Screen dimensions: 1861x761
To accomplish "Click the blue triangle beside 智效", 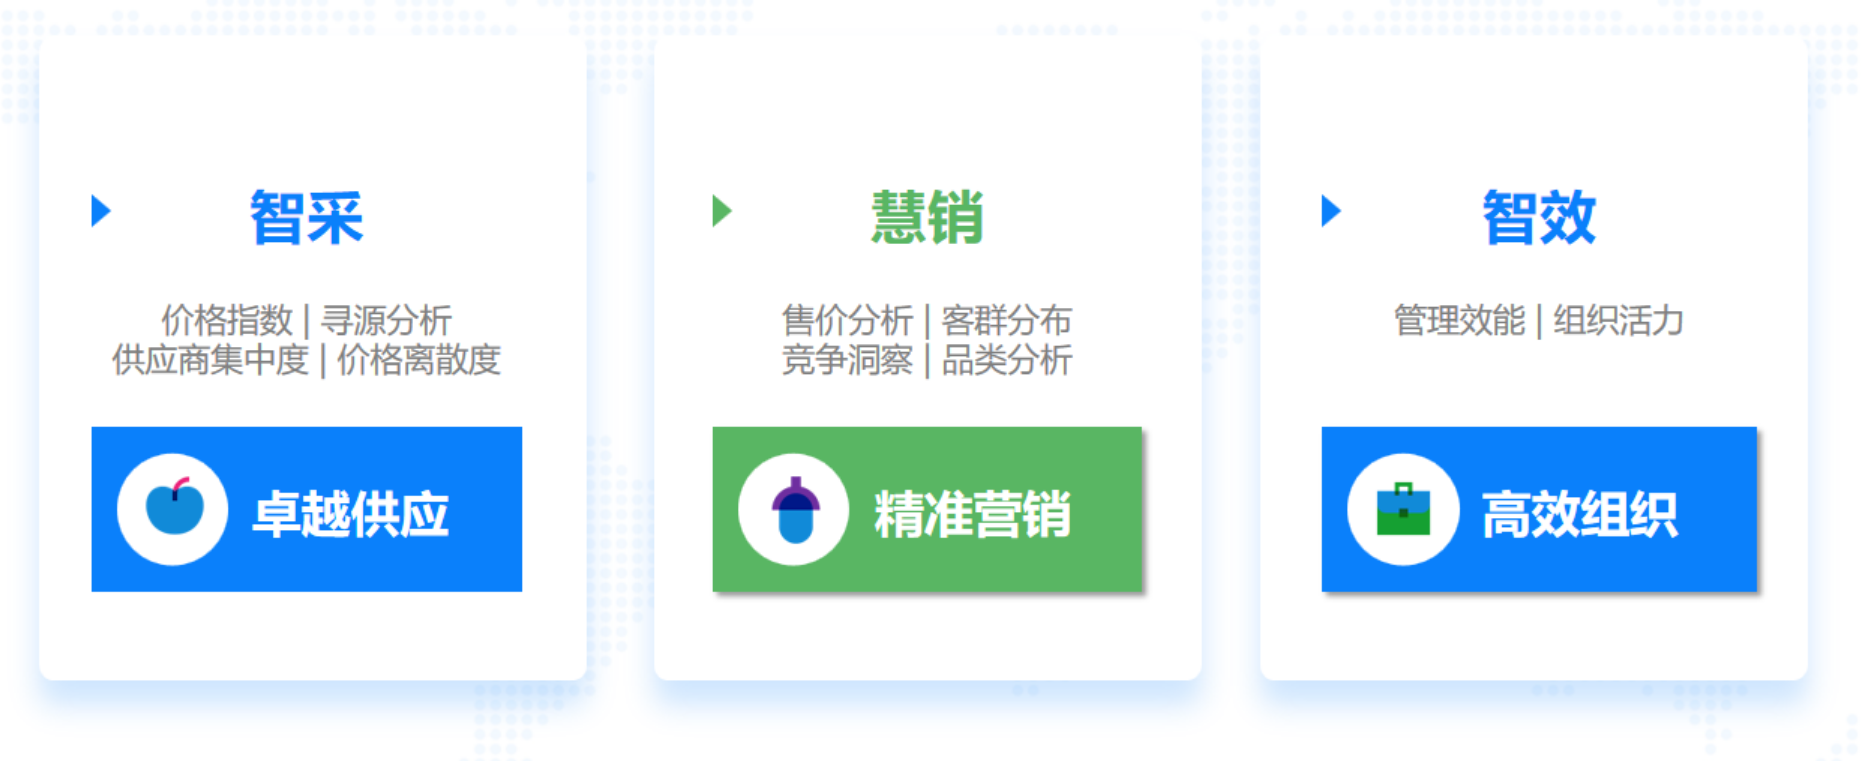I will coord(1331,211).
